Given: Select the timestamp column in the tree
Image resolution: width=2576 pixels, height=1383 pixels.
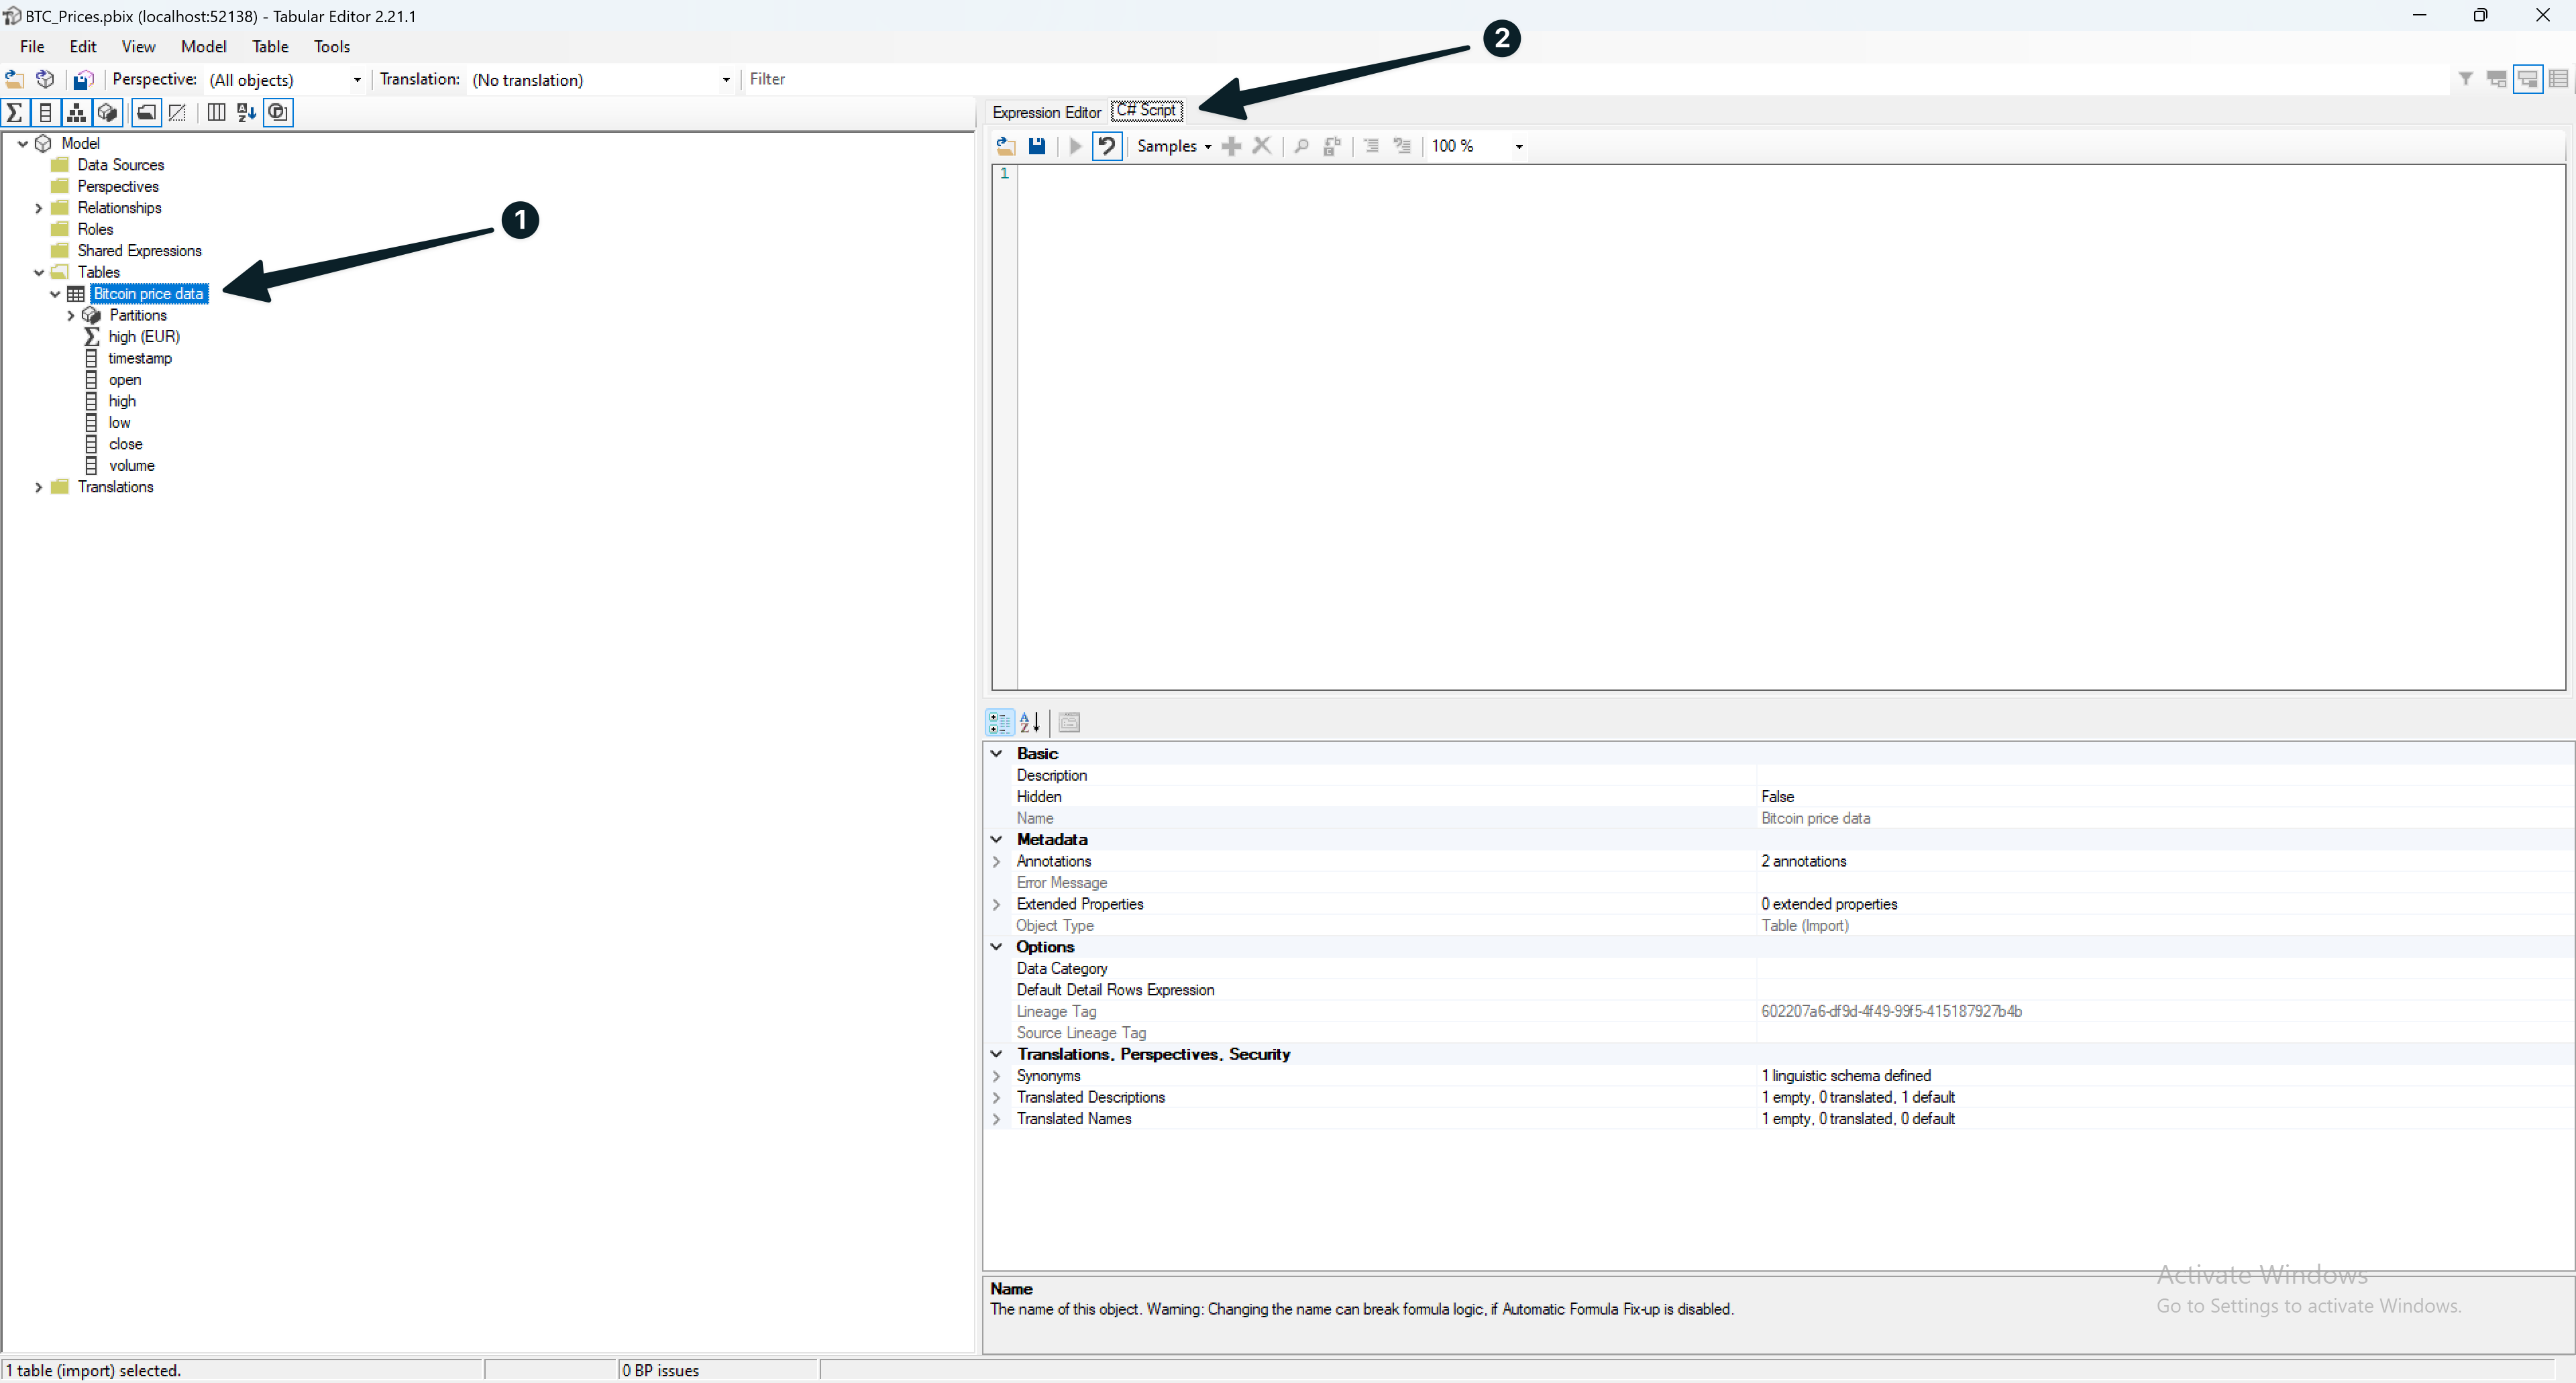Looking at the screenshot, I should tap(141, 358).
